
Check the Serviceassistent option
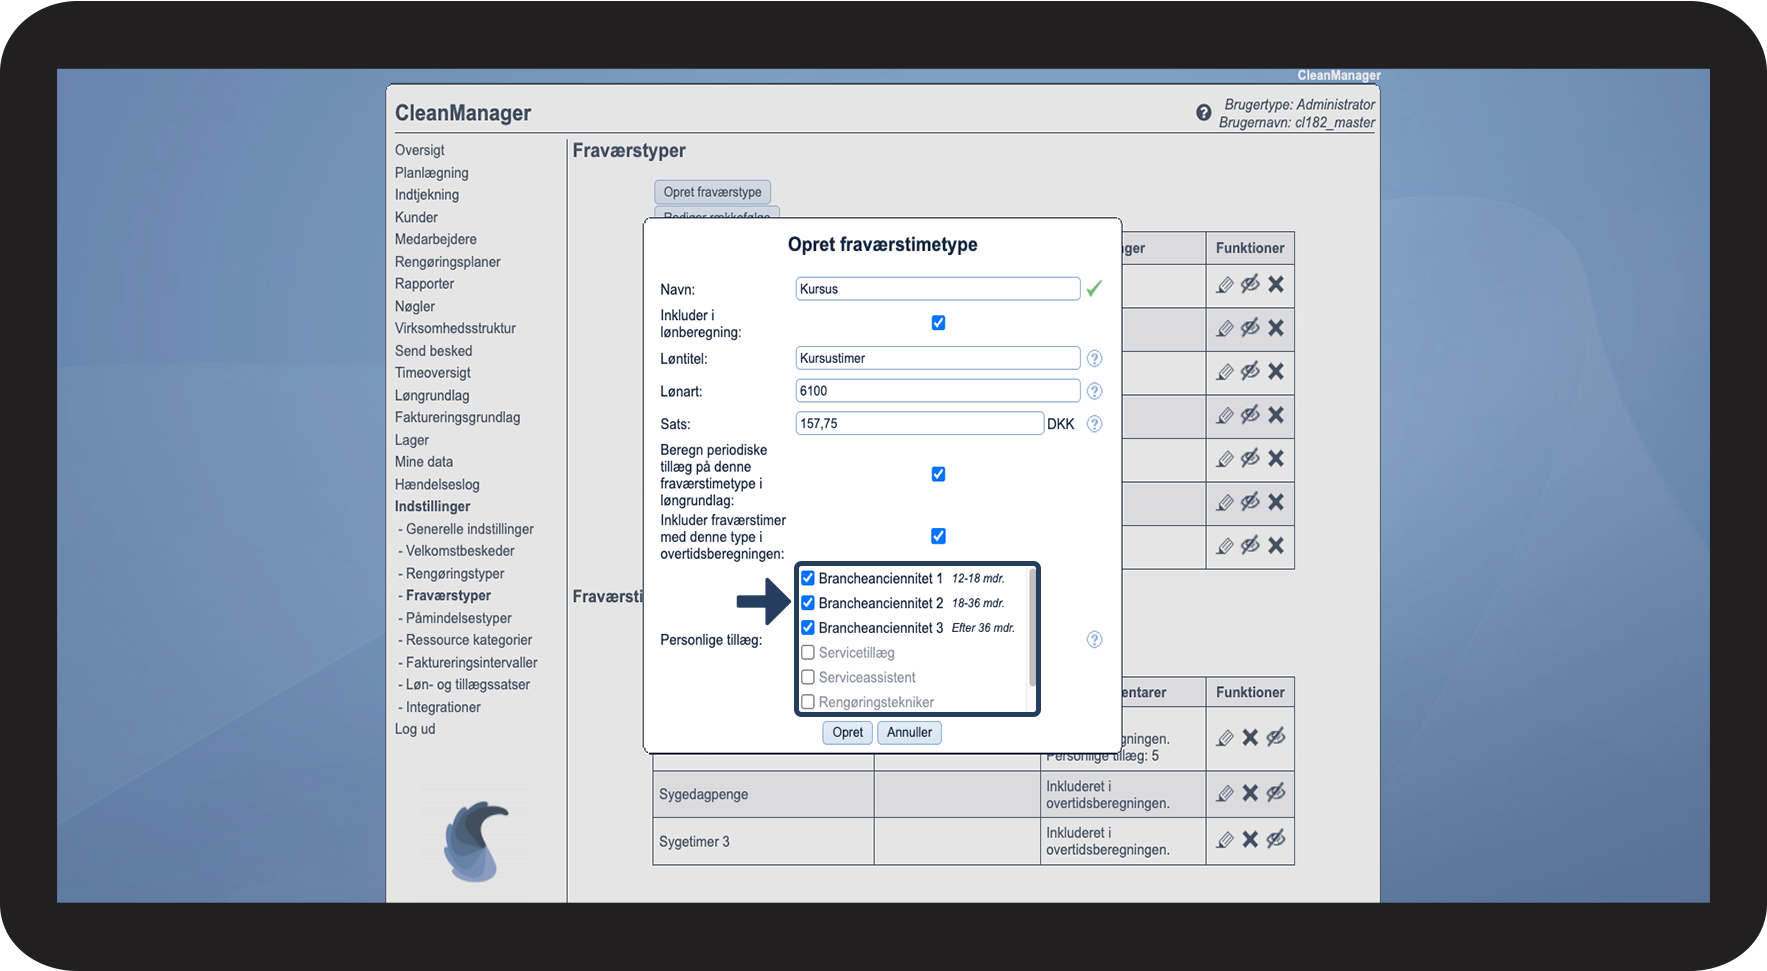pos(808,677)
